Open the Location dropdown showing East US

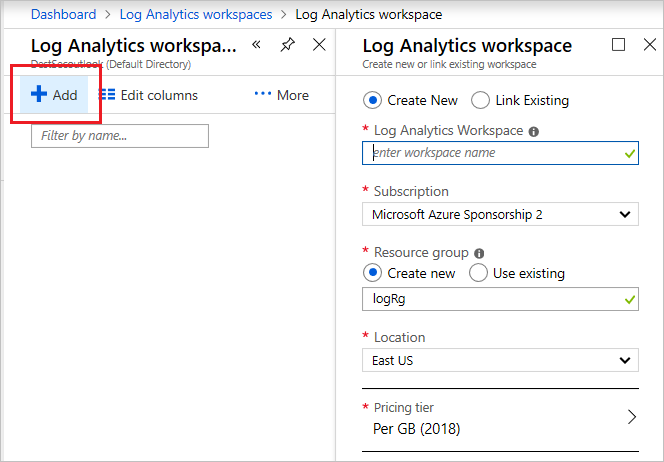500,360
